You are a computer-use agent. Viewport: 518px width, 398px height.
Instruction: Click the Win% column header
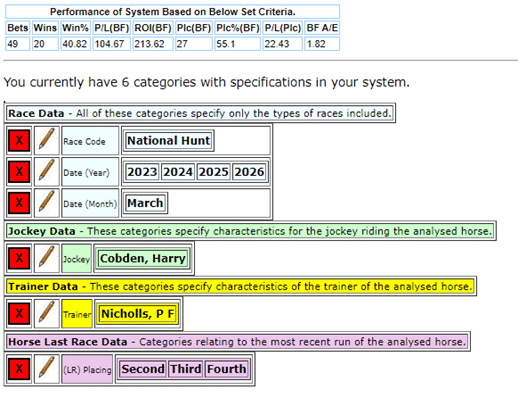click(76, 28)
